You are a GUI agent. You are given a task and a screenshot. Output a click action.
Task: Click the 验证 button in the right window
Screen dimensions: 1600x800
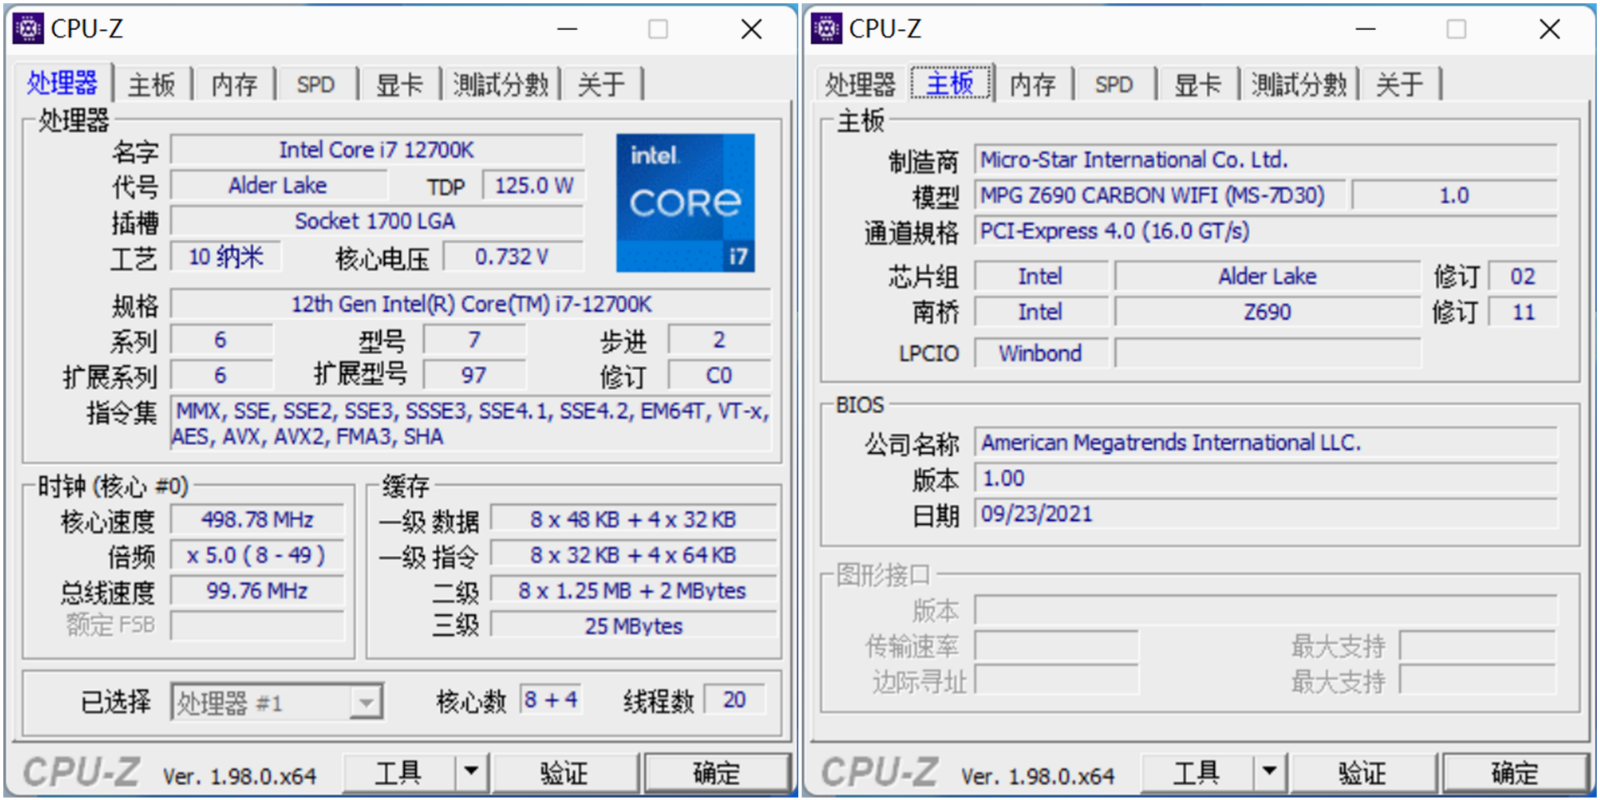point(1363,773)
